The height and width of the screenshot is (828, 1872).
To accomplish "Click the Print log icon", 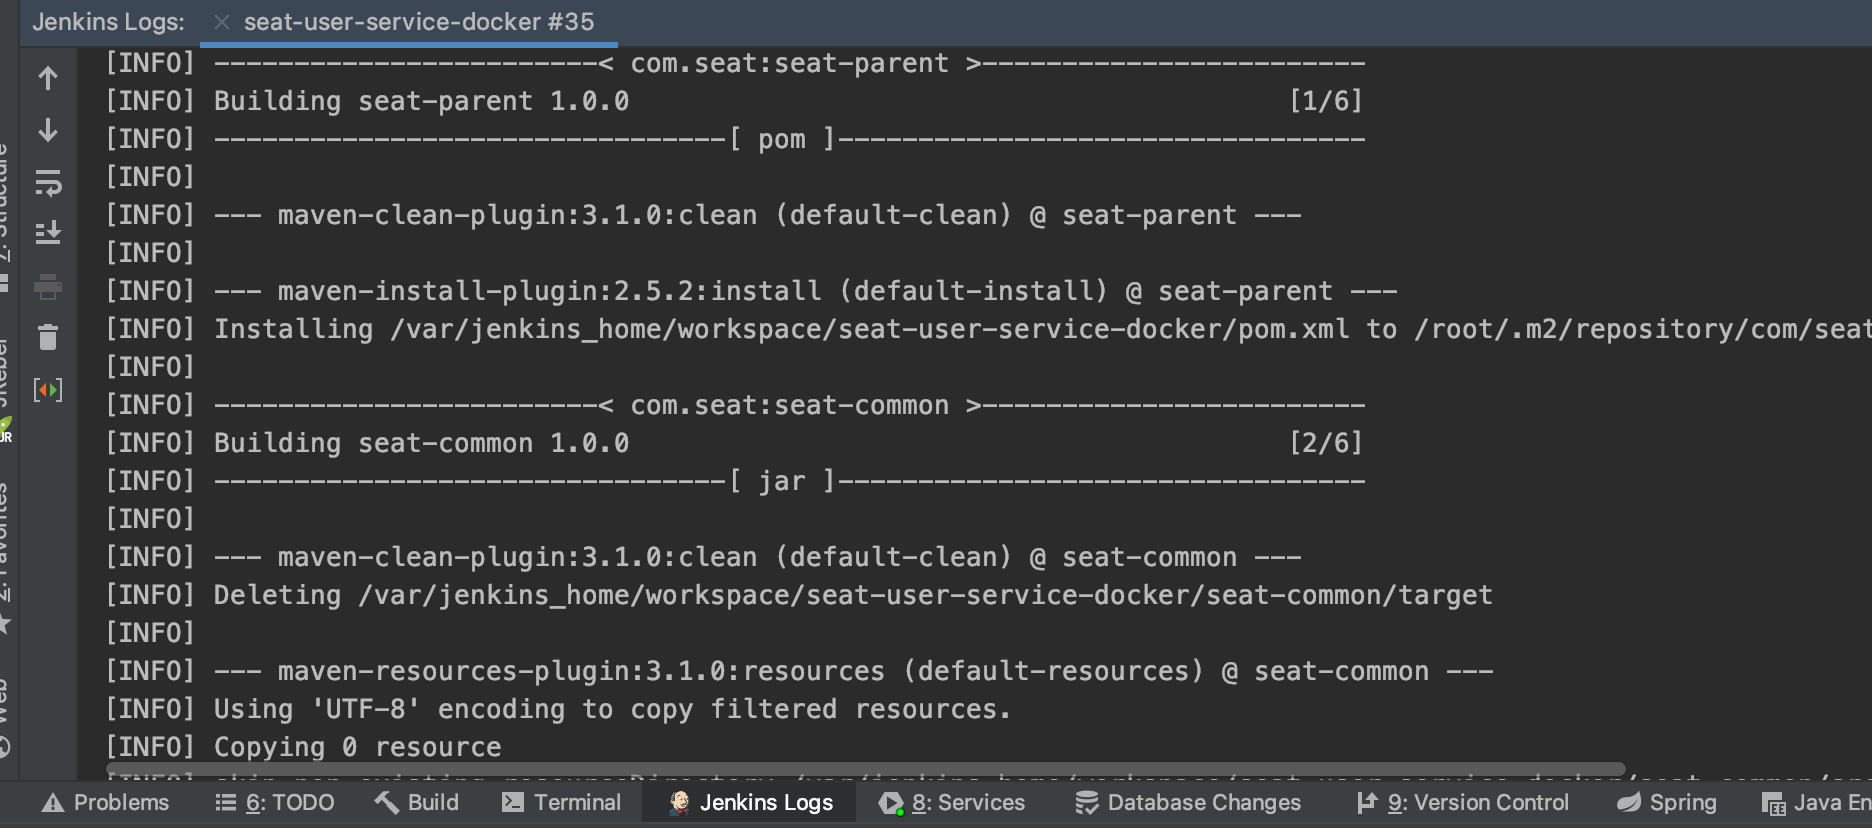I will click(x=48, y=286).
